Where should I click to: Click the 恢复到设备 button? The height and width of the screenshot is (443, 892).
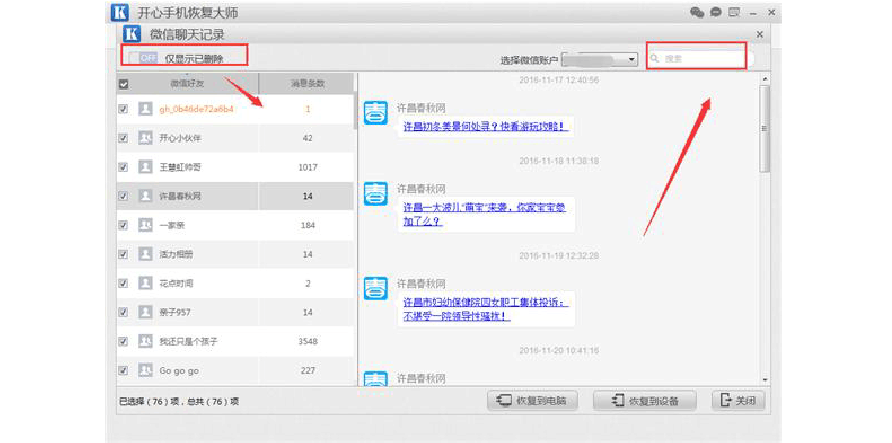point(645,400)
